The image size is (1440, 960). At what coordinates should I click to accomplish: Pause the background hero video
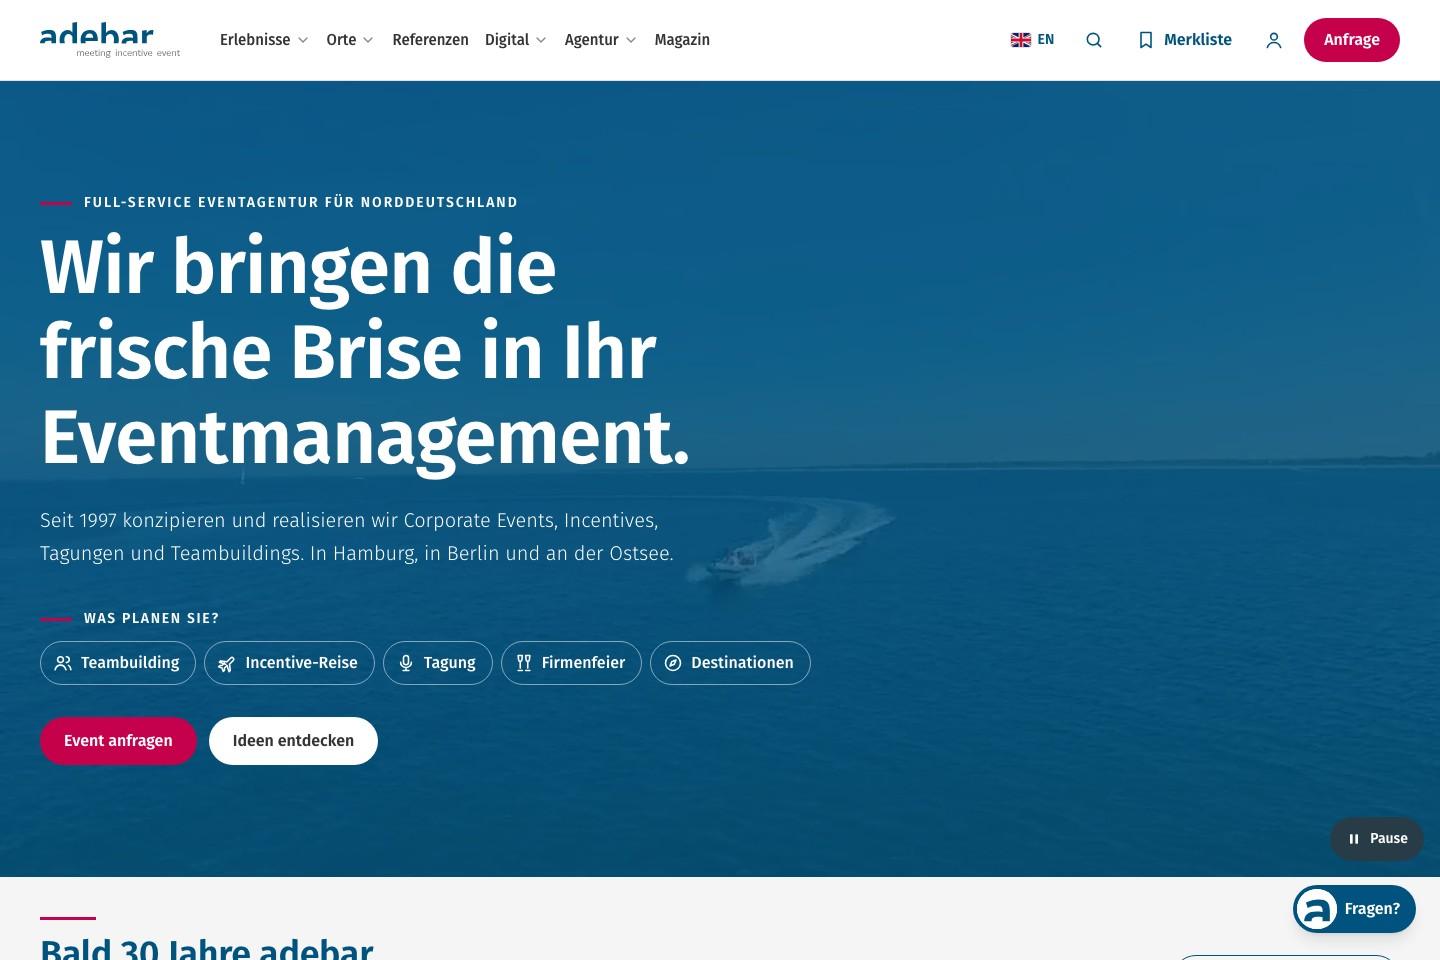(1377, 839)
